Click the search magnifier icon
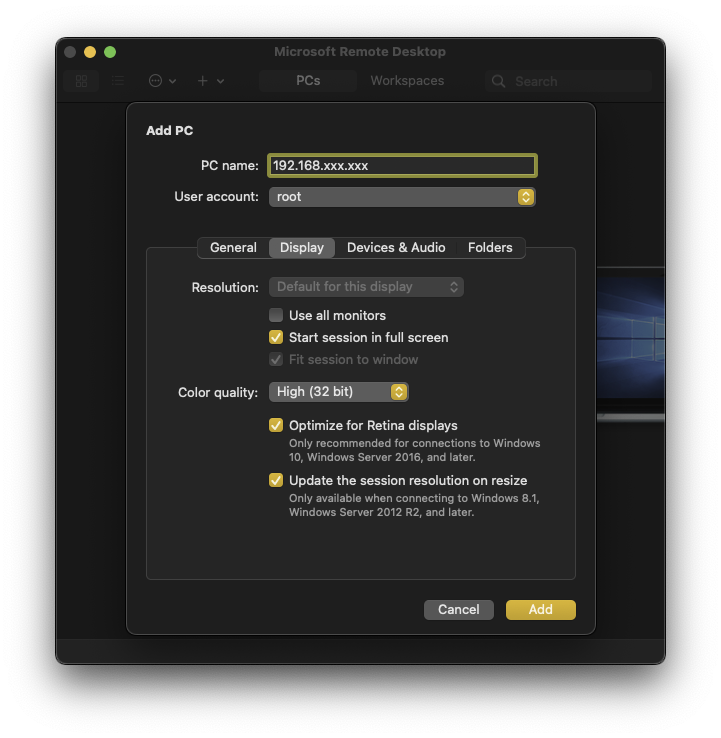The width and height of the screenshot is (721, 738). 498,81
